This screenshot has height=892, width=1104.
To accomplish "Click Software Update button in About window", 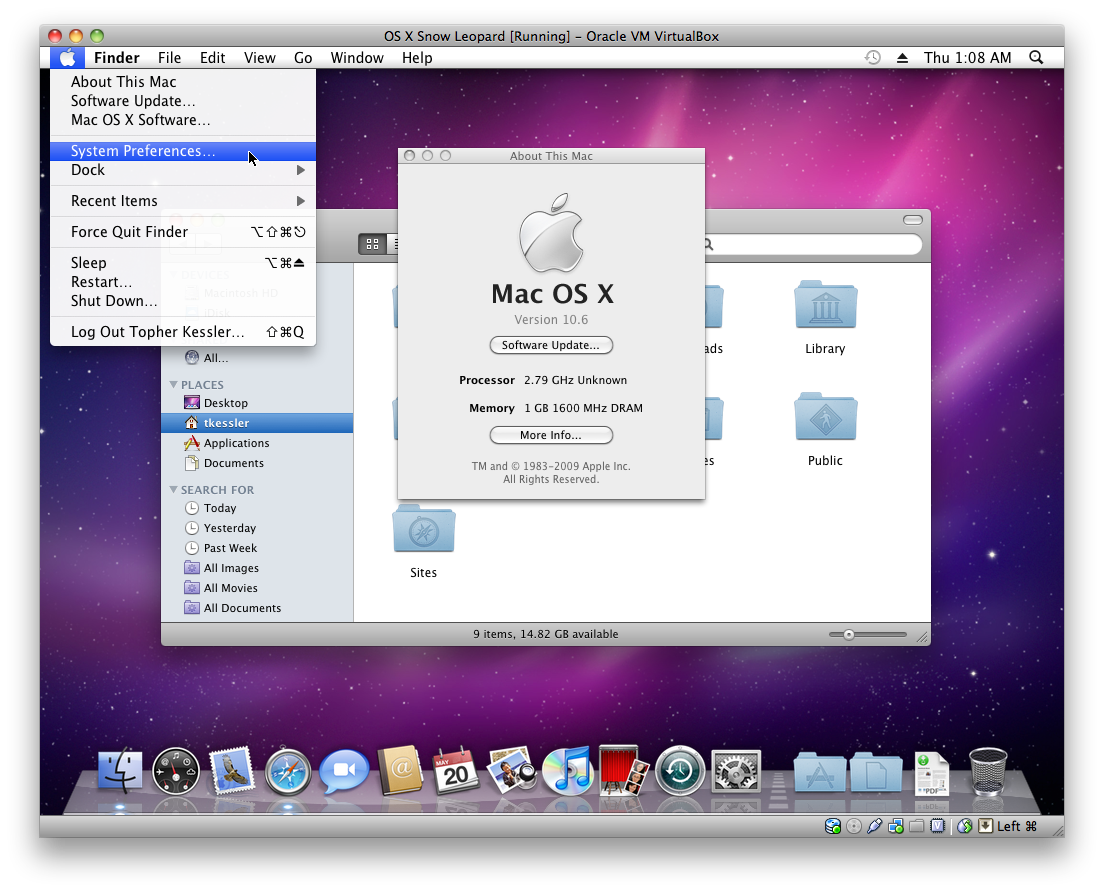I will tap(551, 345).
